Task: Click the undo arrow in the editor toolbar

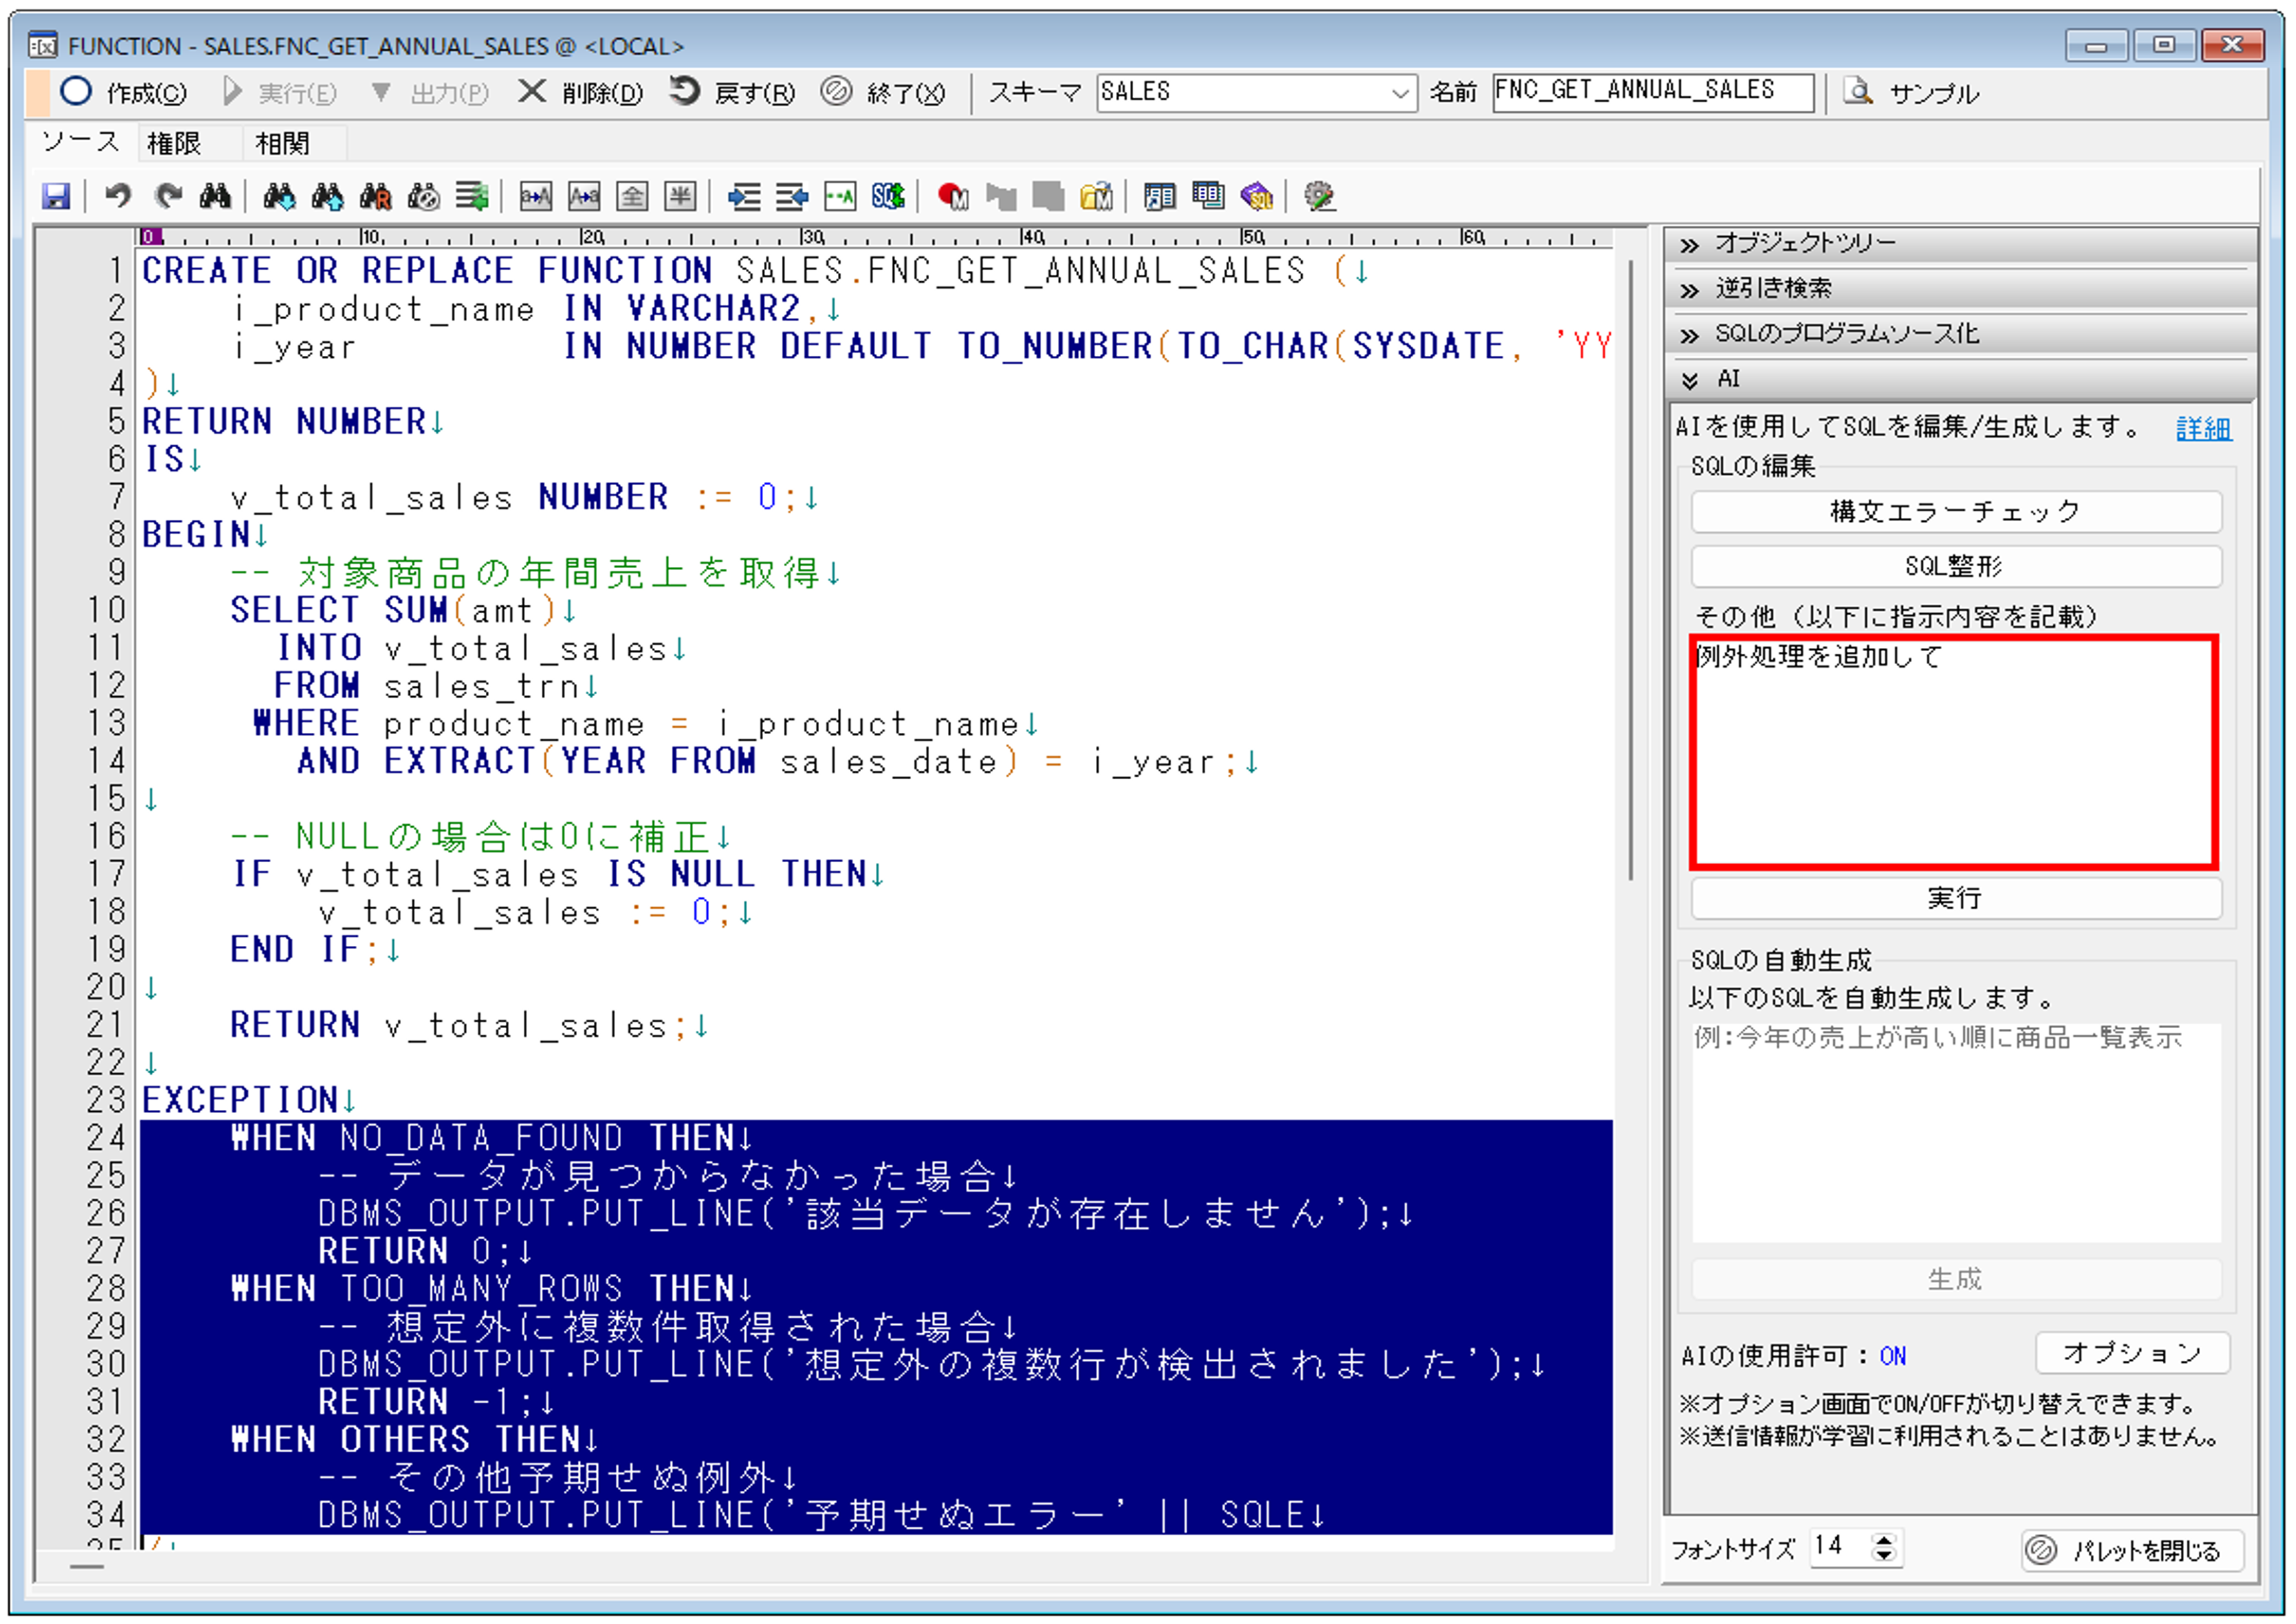Action: [x=118, y=196]
